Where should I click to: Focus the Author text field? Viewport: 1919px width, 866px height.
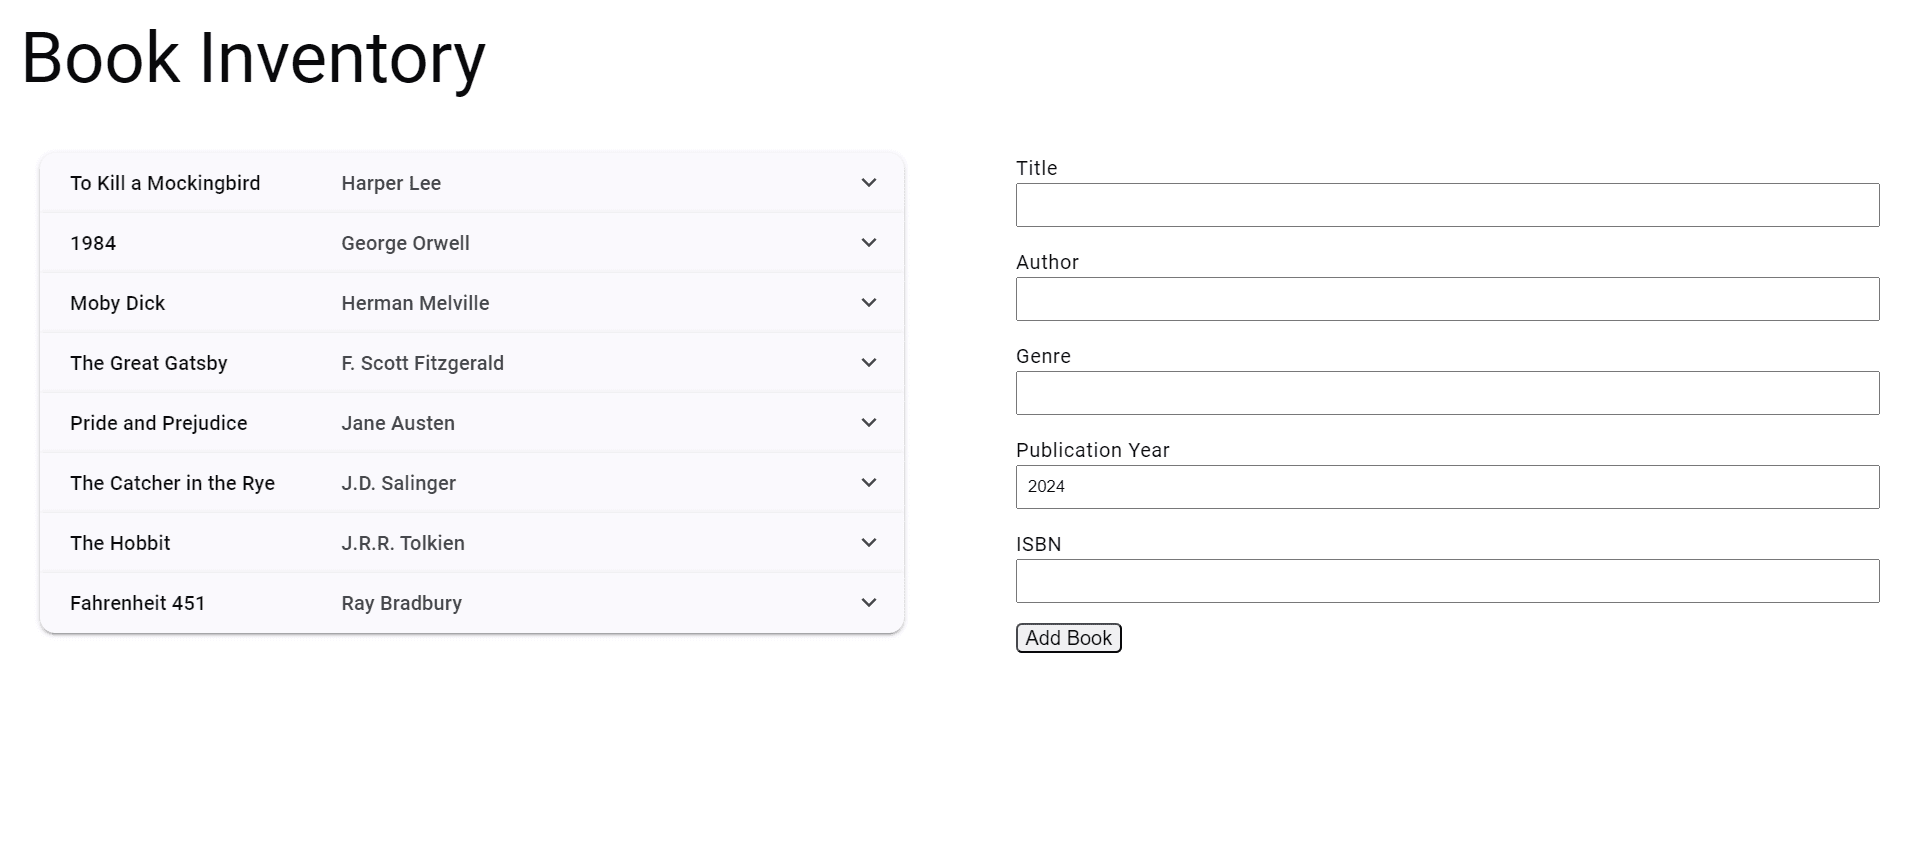[x=1447, y=298]
